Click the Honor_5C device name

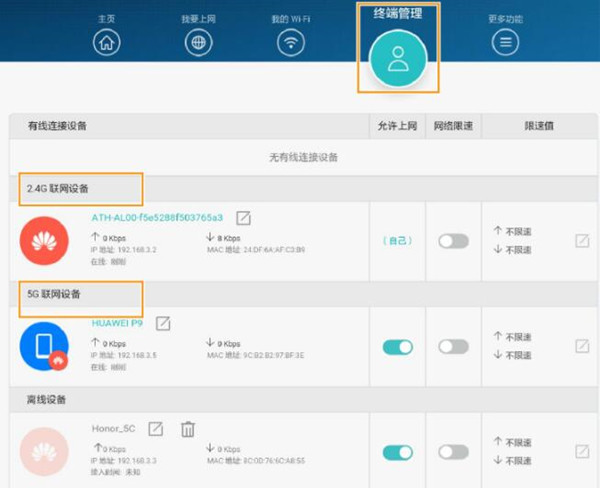tap(113, 428)
